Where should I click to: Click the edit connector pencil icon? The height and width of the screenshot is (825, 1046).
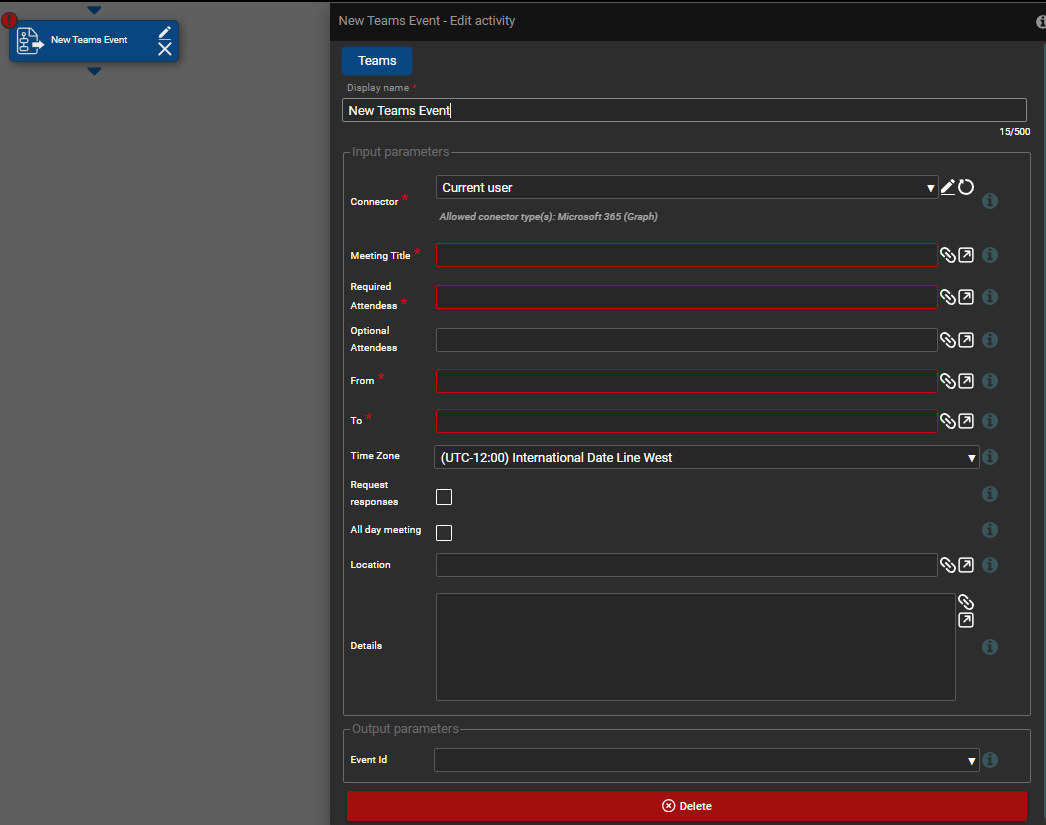tap(948, 187)
